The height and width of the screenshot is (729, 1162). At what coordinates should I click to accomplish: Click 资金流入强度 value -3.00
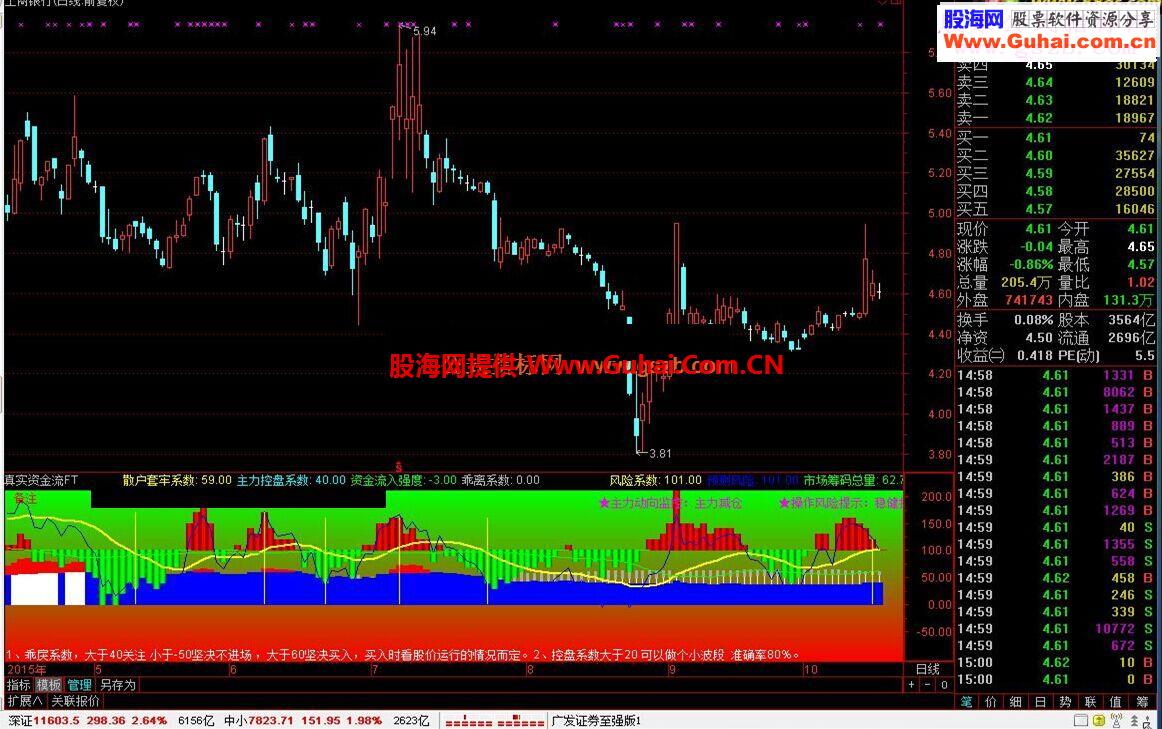tap(443, 480)
